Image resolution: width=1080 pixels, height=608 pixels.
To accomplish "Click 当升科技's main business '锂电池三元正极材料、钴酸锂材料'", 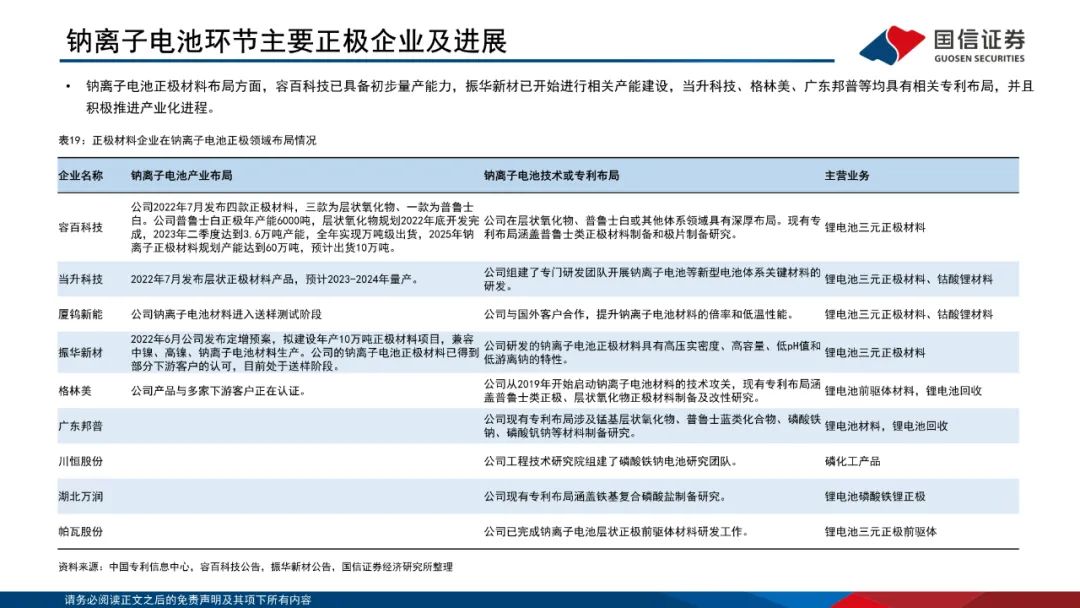I will pyautogui.click(x=908, y=280).
